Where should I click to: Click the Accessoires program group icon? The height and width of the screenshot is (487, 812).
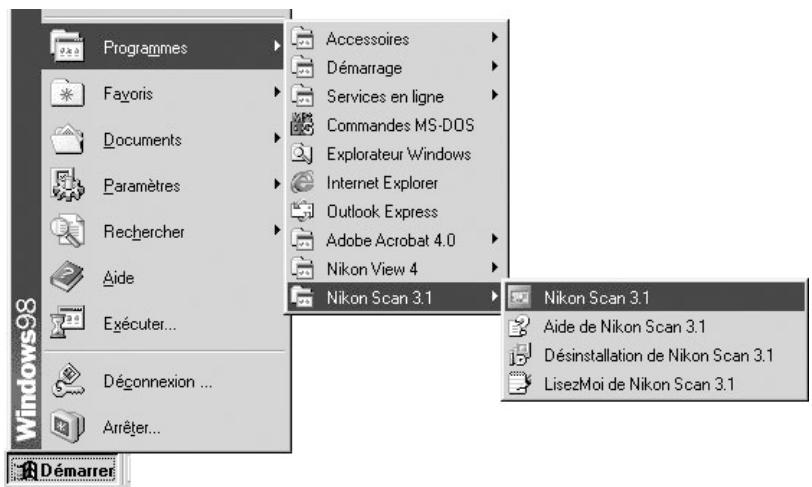point(302,38)
